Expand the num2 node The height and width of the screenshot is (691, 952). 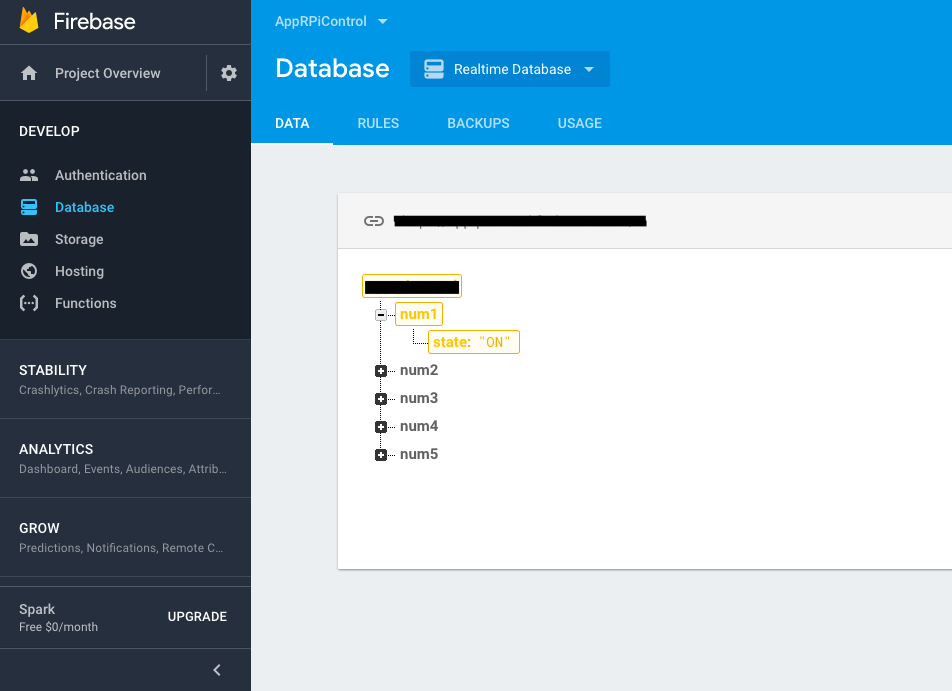coord(380,370)
